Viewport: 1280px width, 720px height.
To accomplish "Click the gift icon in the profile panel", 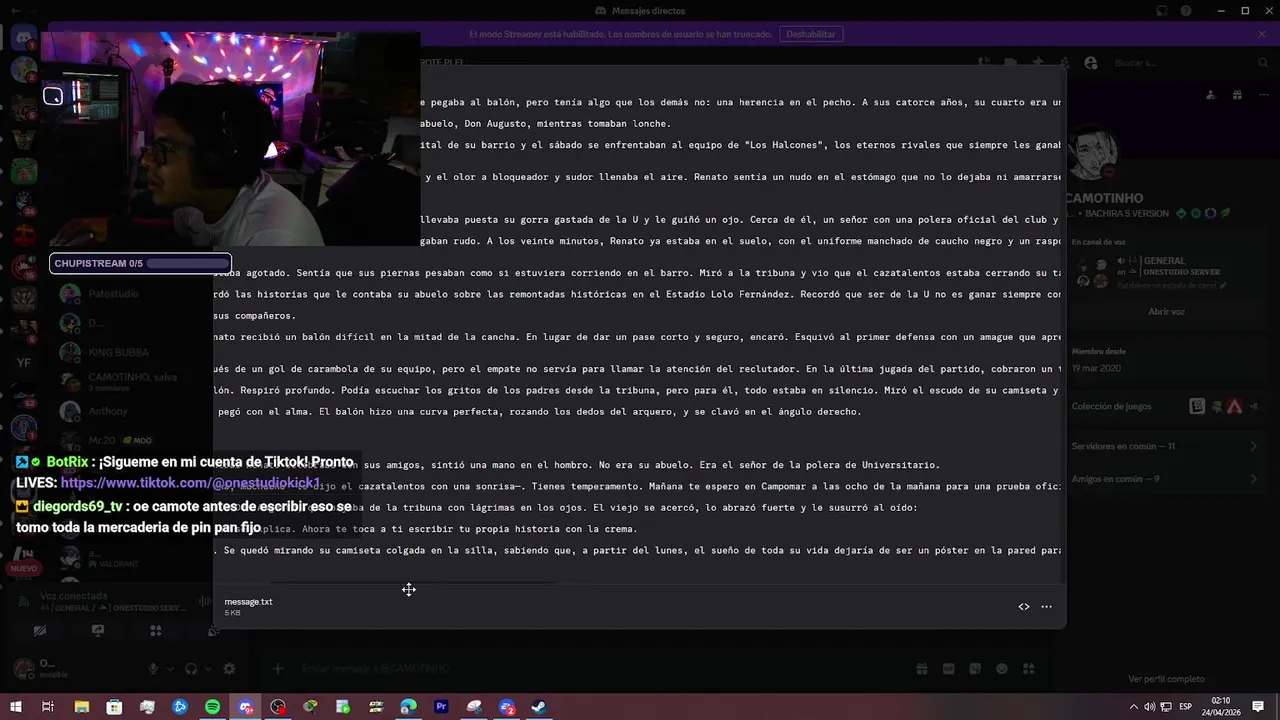I will click(x=1237, y=95).
